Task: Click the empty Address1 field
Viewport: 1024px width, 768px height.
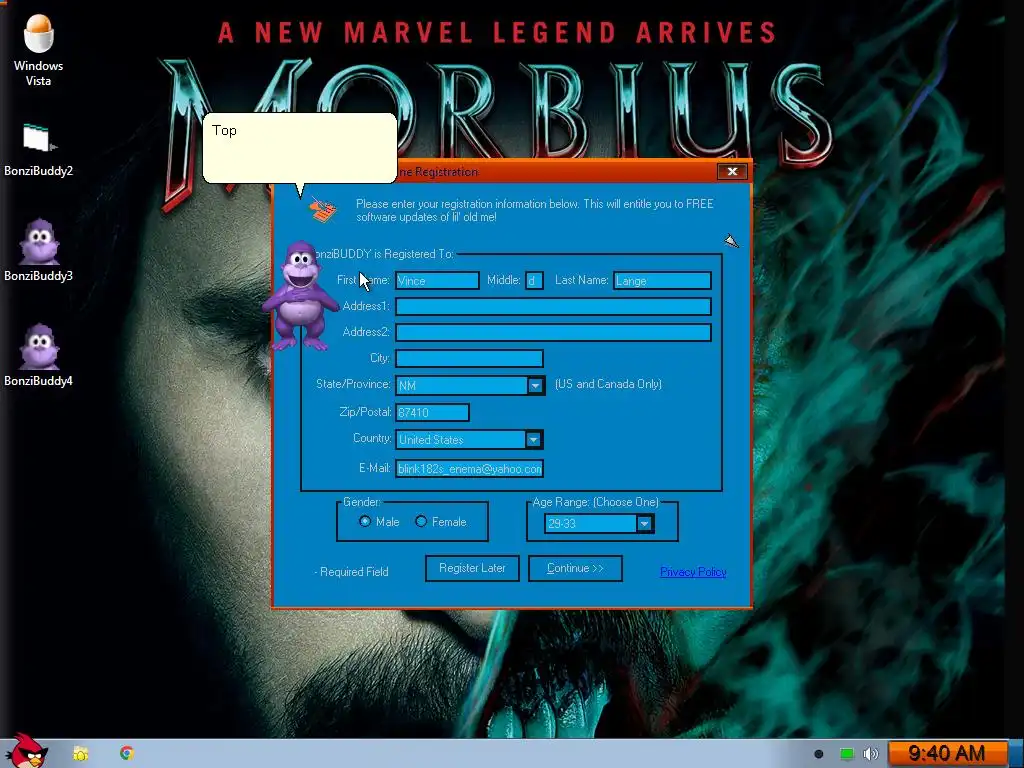Action: pos(553,306)
